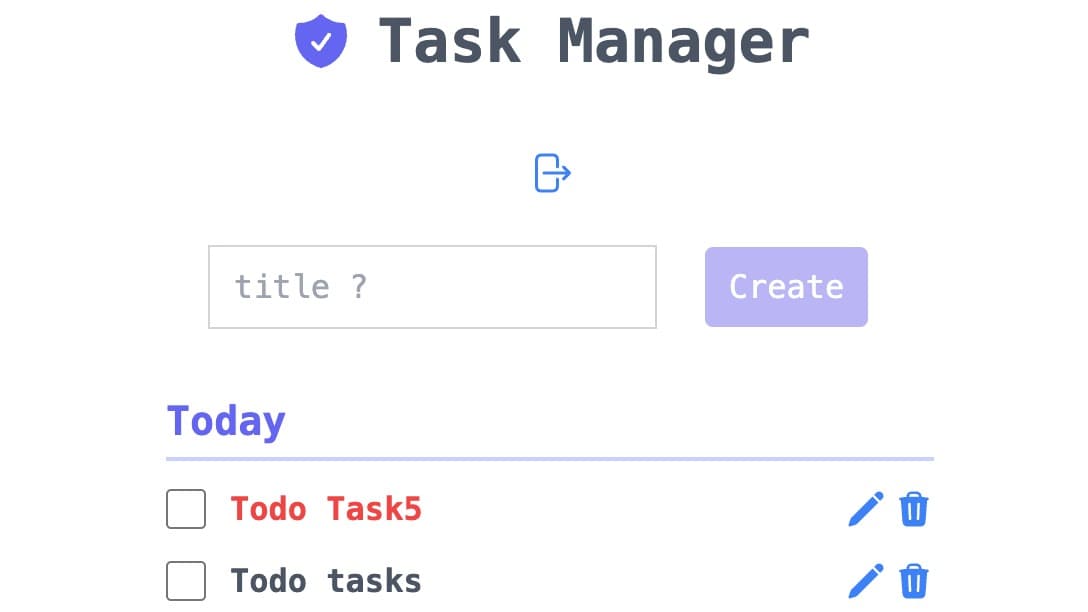Tick the checkbox beside Todo tasks

pyautogui.click(x=186, y=581)
